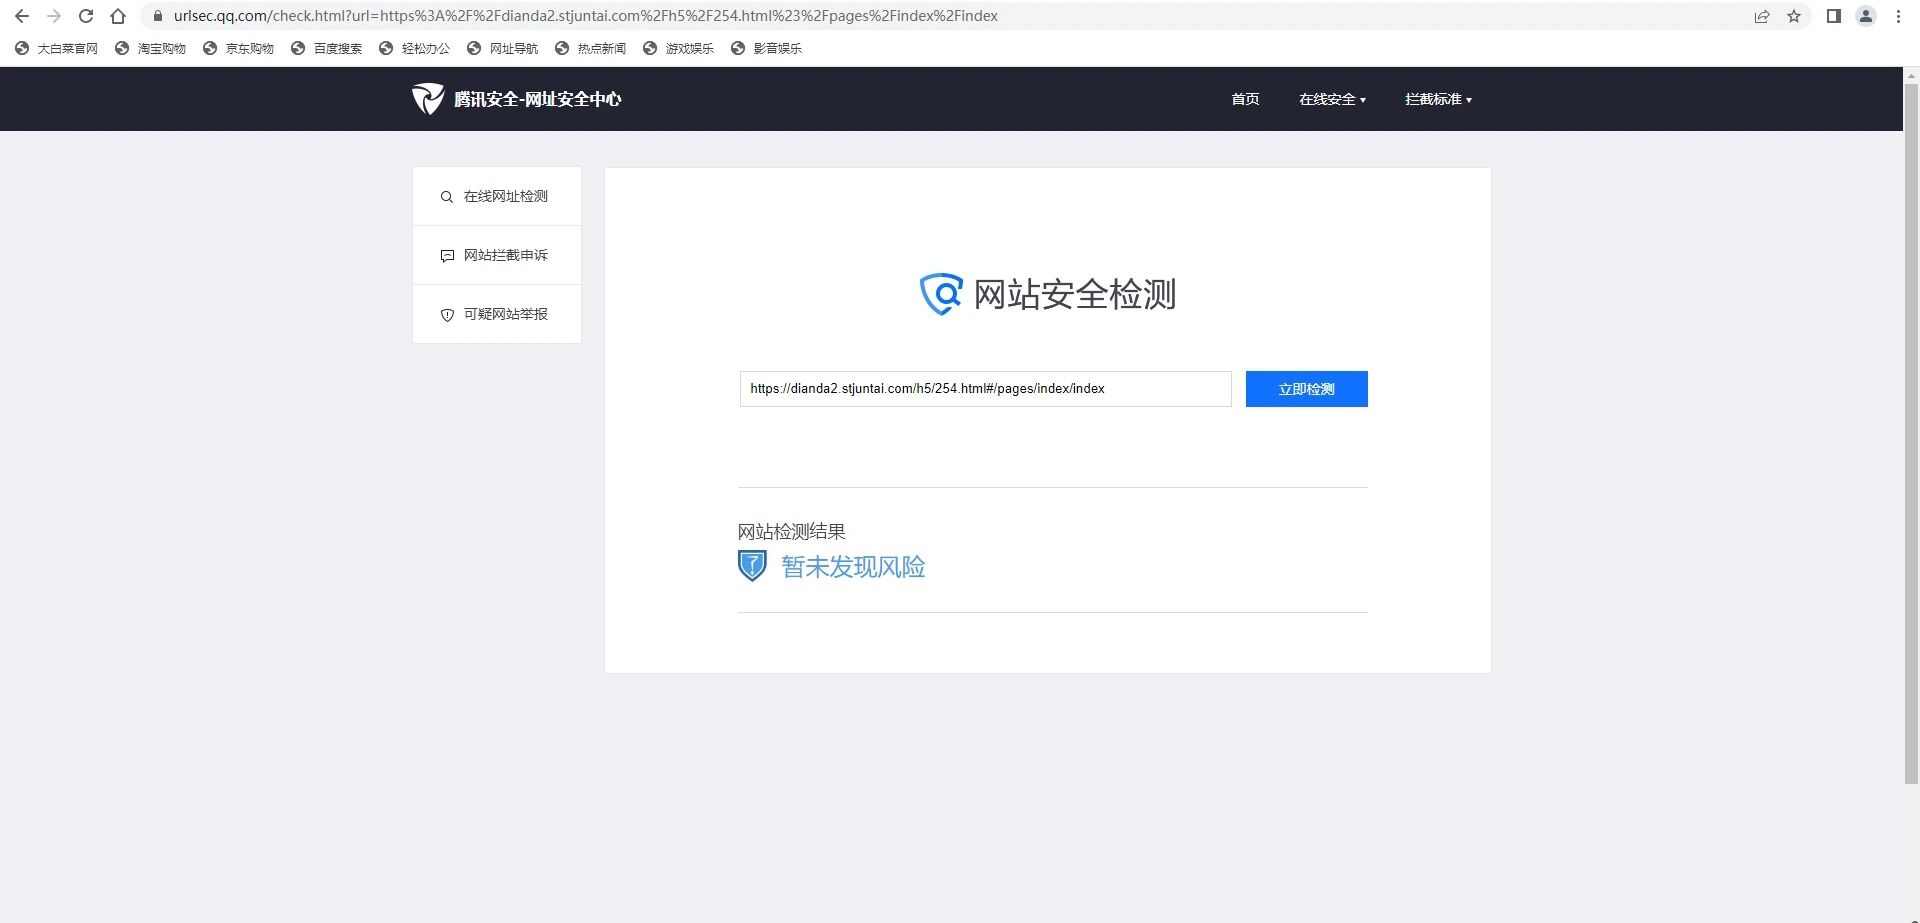
Task: Open the 大白菜官网 bookmark
Action: coord(56,48)
